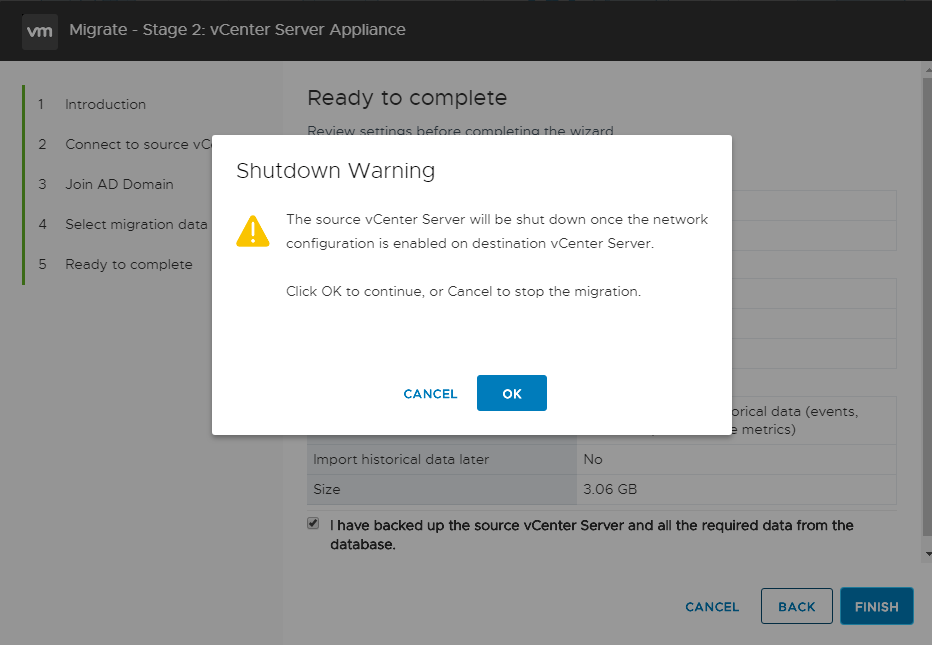
Task: Toggle the backed up source vCenter checkbox
Action: point(313,524)
